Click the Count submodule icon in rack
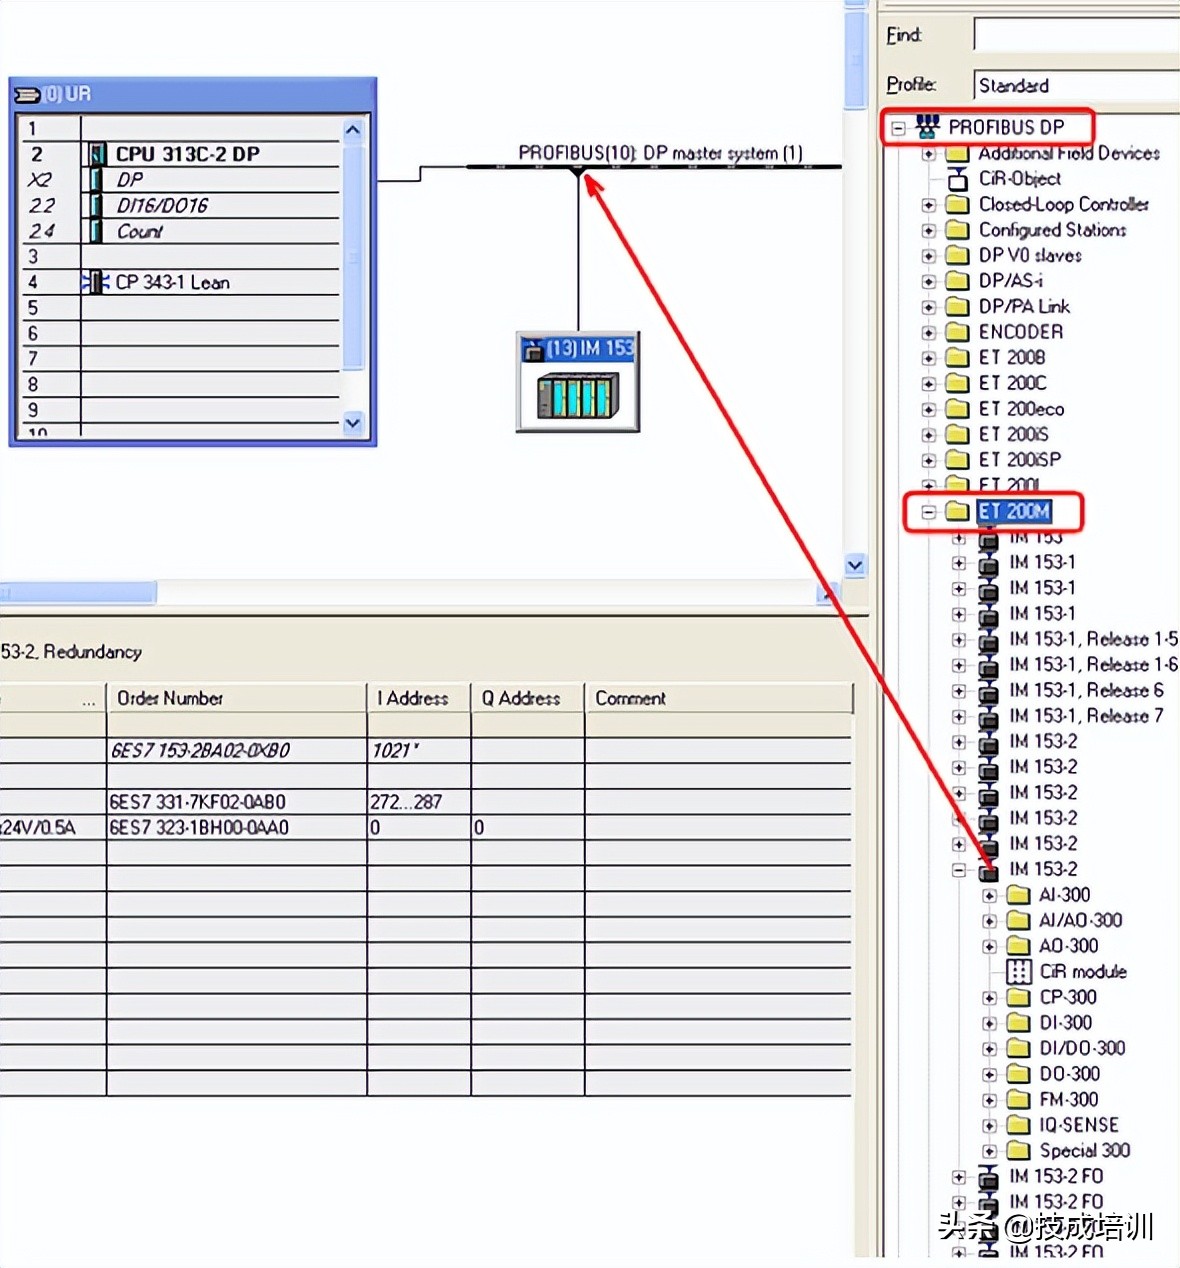This screenshot has height=1268, width=1180. [x=97, y=231]
